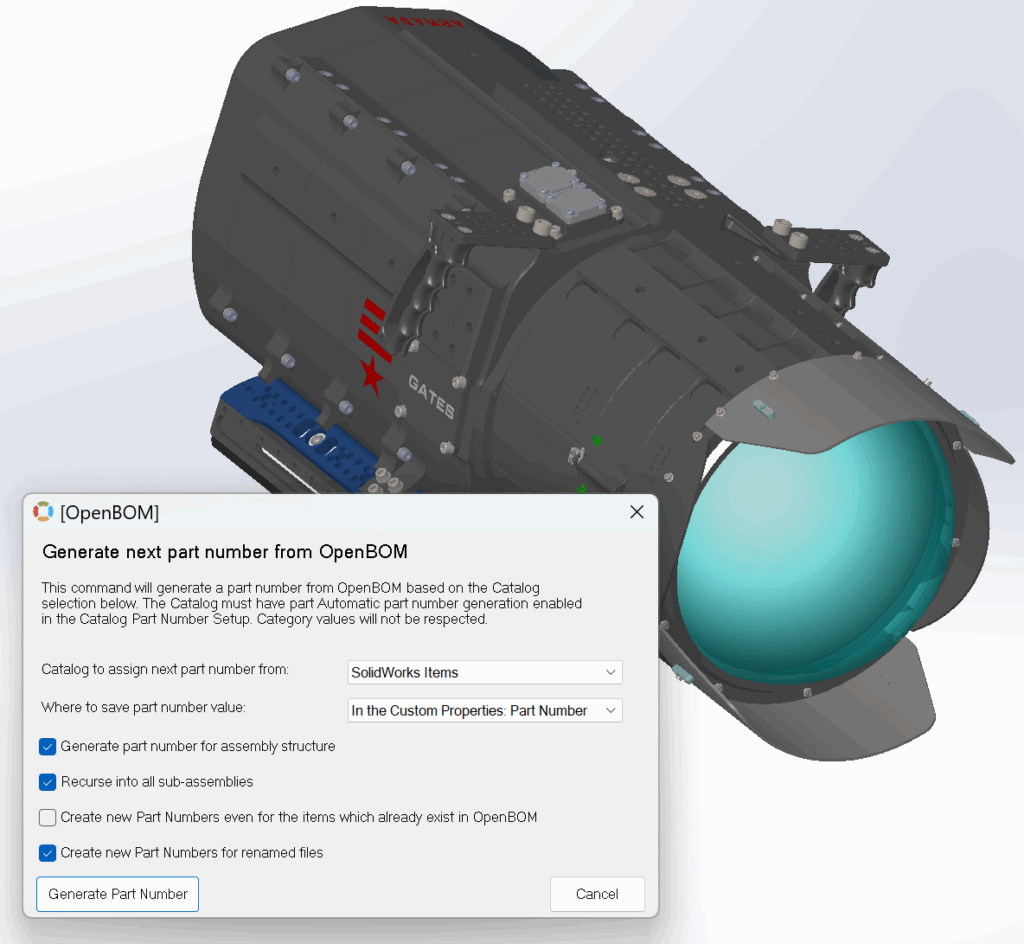Disable Recurse into all sub-assemblies

tap(48, 782)
